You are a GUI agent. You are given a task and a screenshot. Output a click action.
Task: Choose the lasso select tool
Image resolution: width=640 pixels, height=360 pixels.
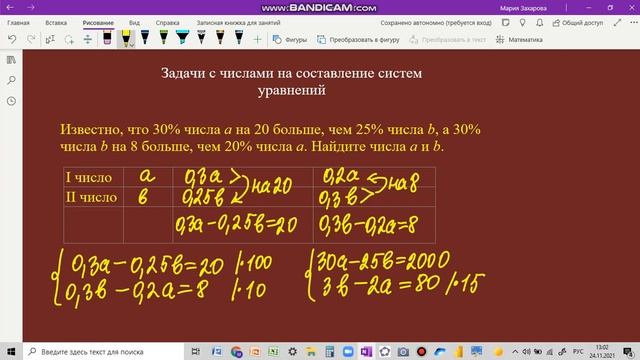[x=69, y=40]
